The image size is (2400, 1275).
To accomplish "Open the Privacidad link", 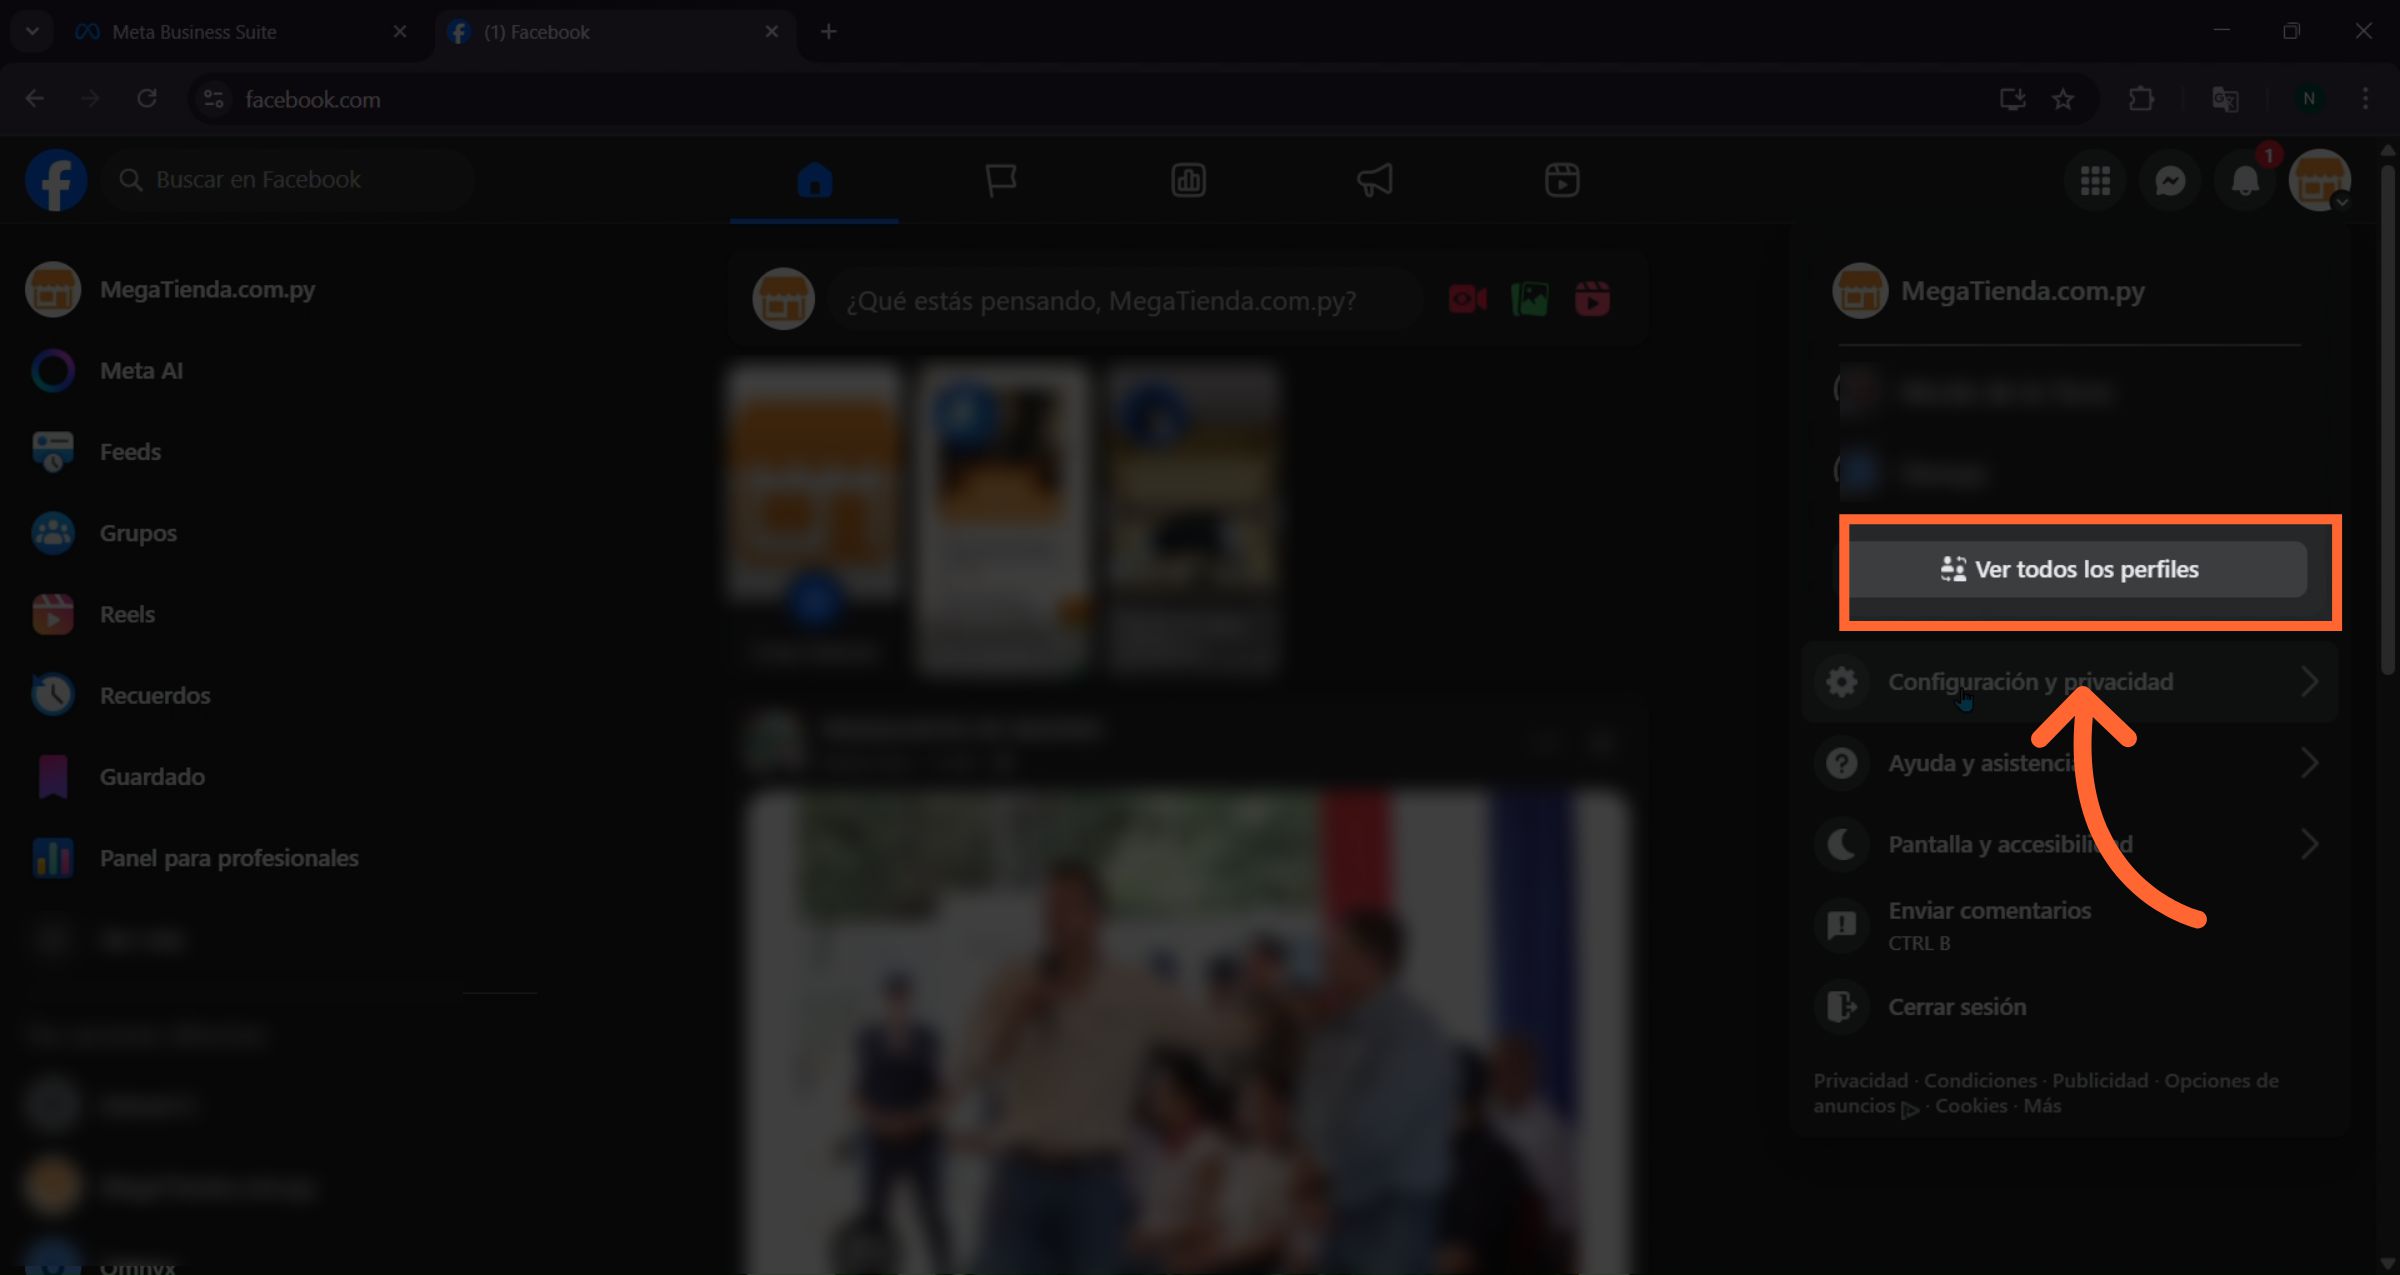I will point(1859,1080).
